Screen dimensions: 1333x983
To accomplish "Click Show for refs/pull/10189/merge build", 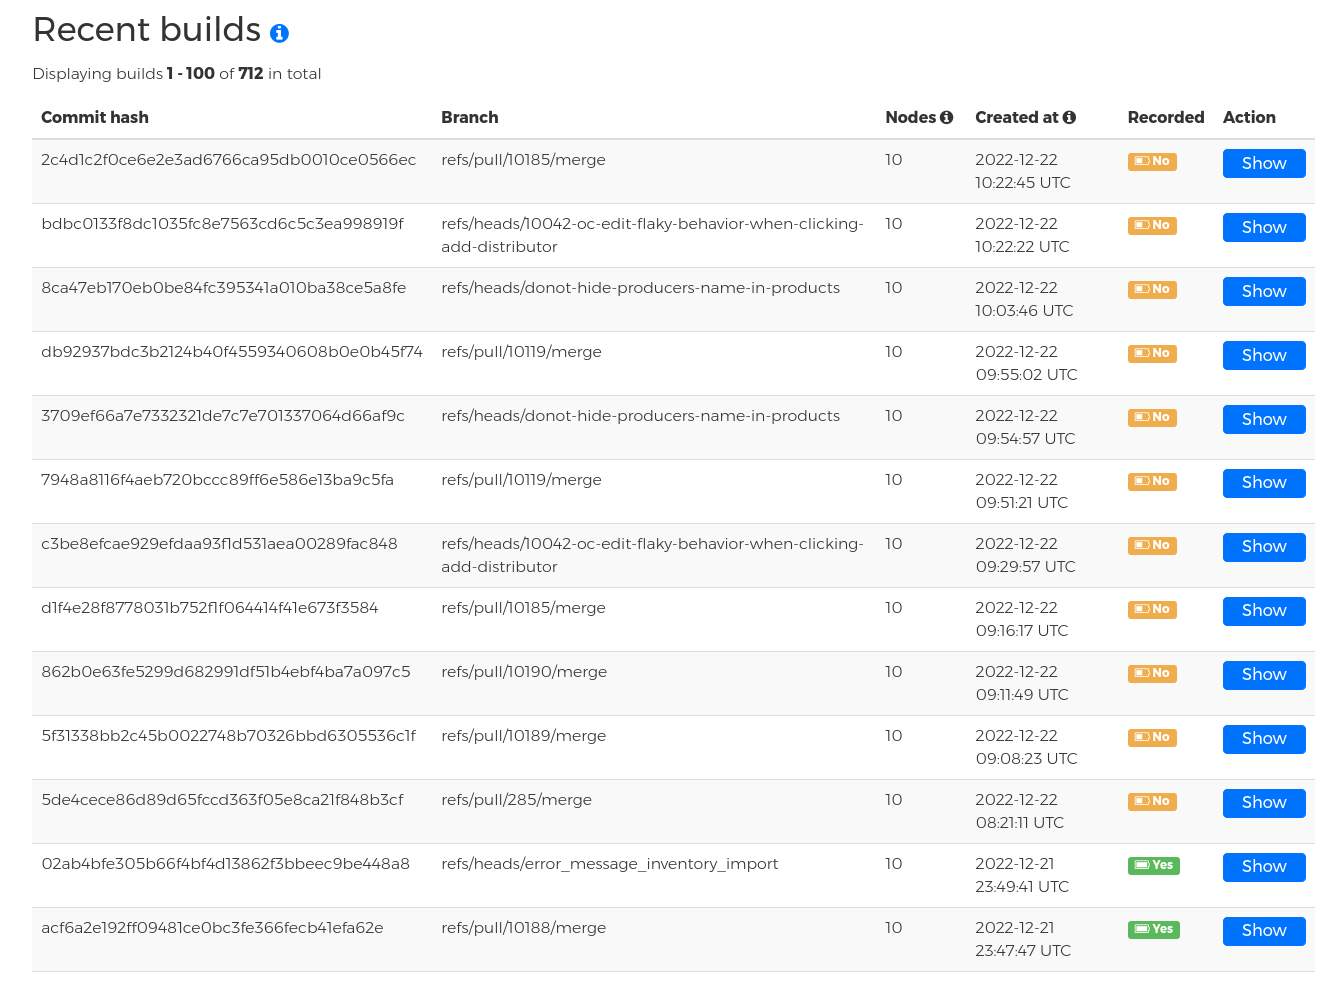I will point(1263,739).
